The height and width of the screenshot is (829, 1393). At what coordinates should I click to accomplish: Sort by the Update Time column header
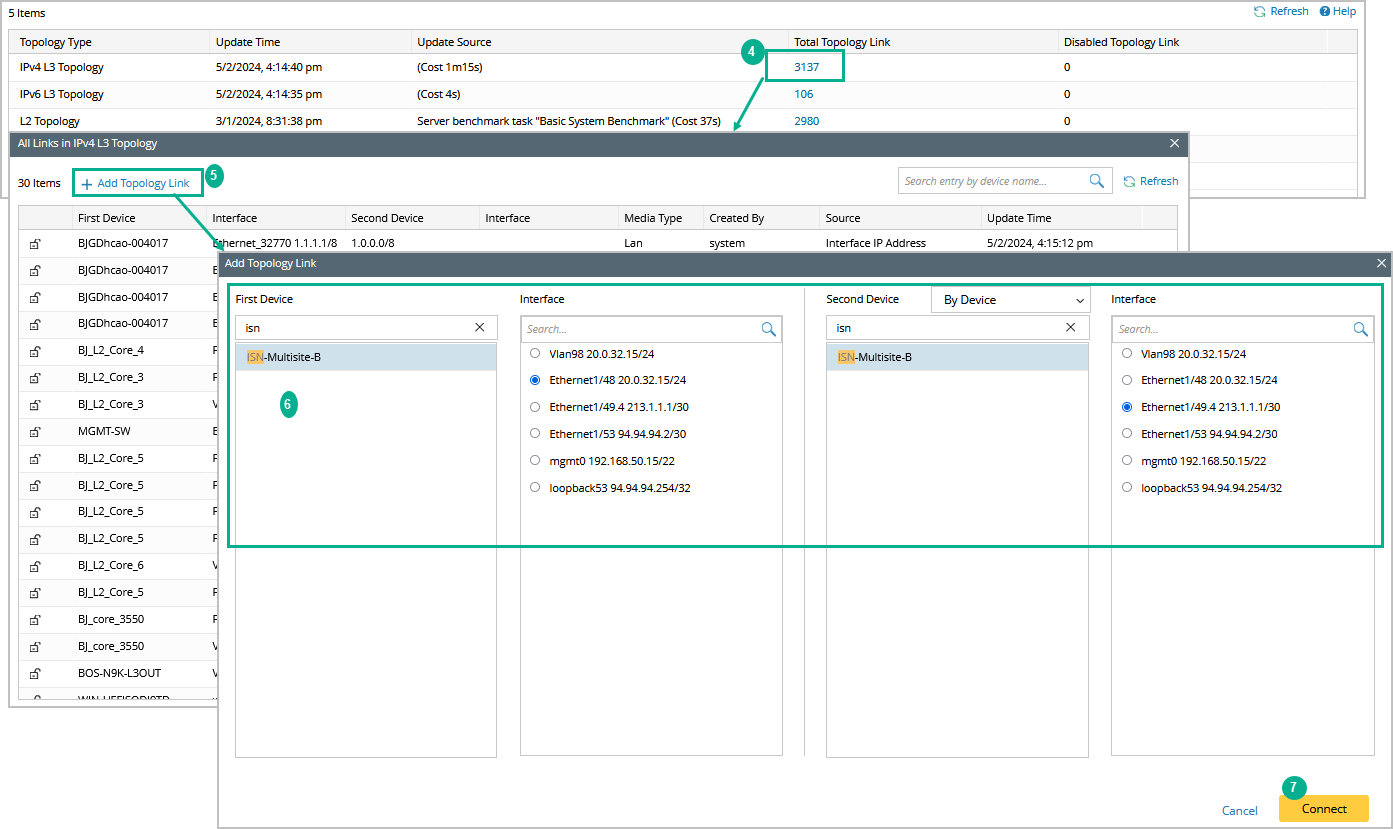click(1019, 218)
